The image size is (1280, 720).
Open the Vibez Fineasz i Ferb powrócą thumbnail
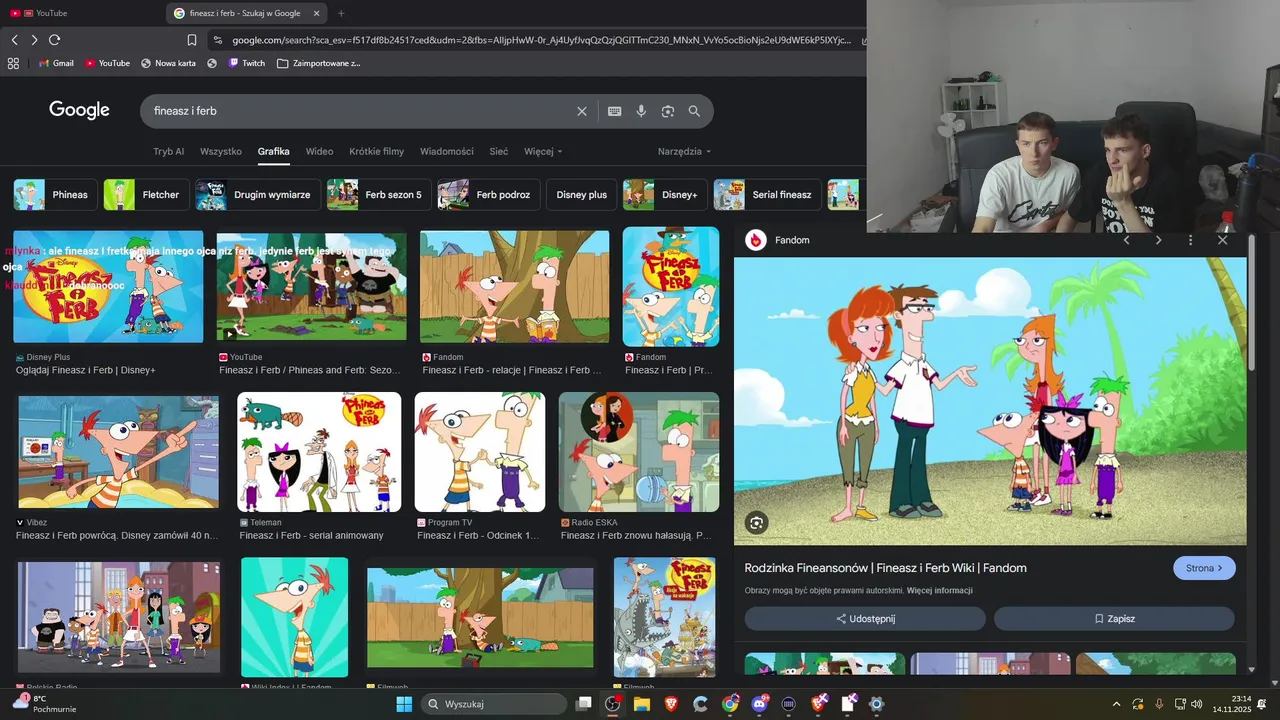118,452
